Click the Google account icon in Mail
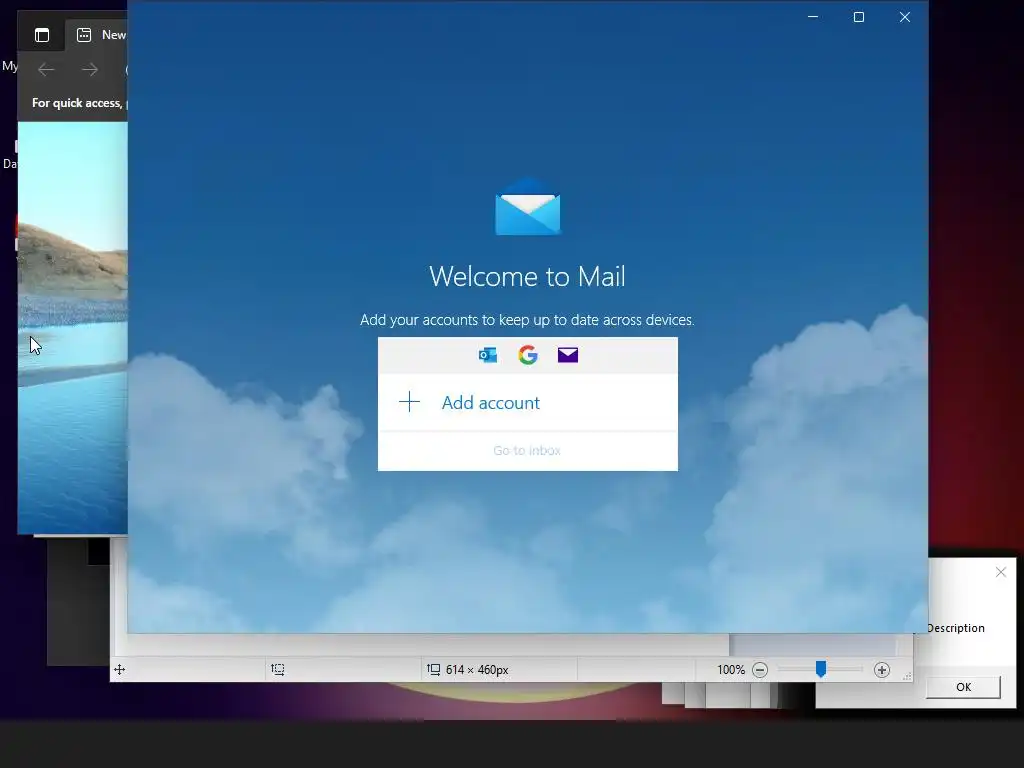1024x768 pixels. (528, 355)
